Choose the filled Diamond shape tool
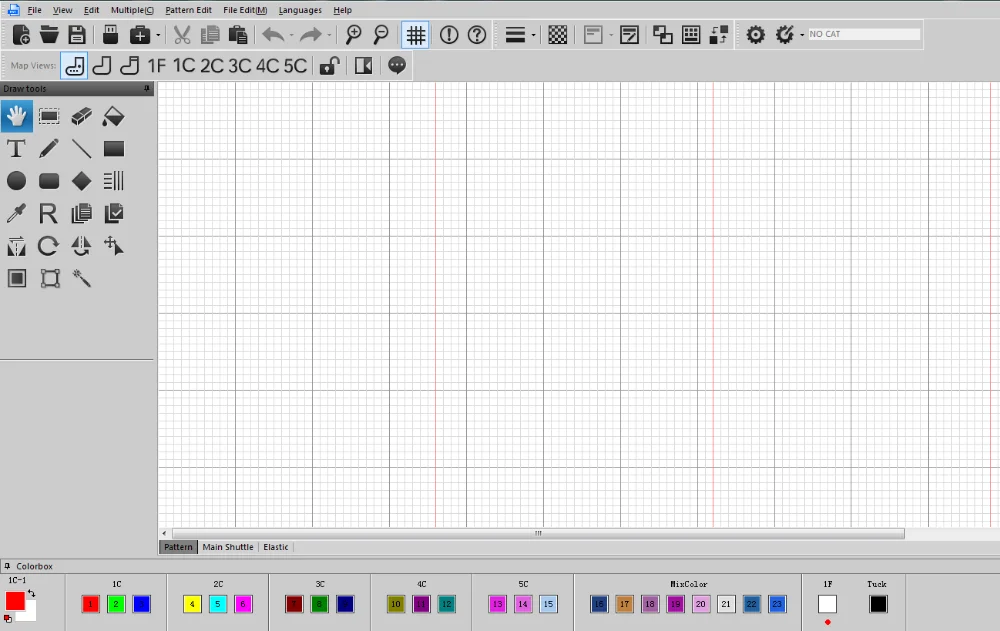Screen dimensions: 1000x631 (x=81, y=181)
